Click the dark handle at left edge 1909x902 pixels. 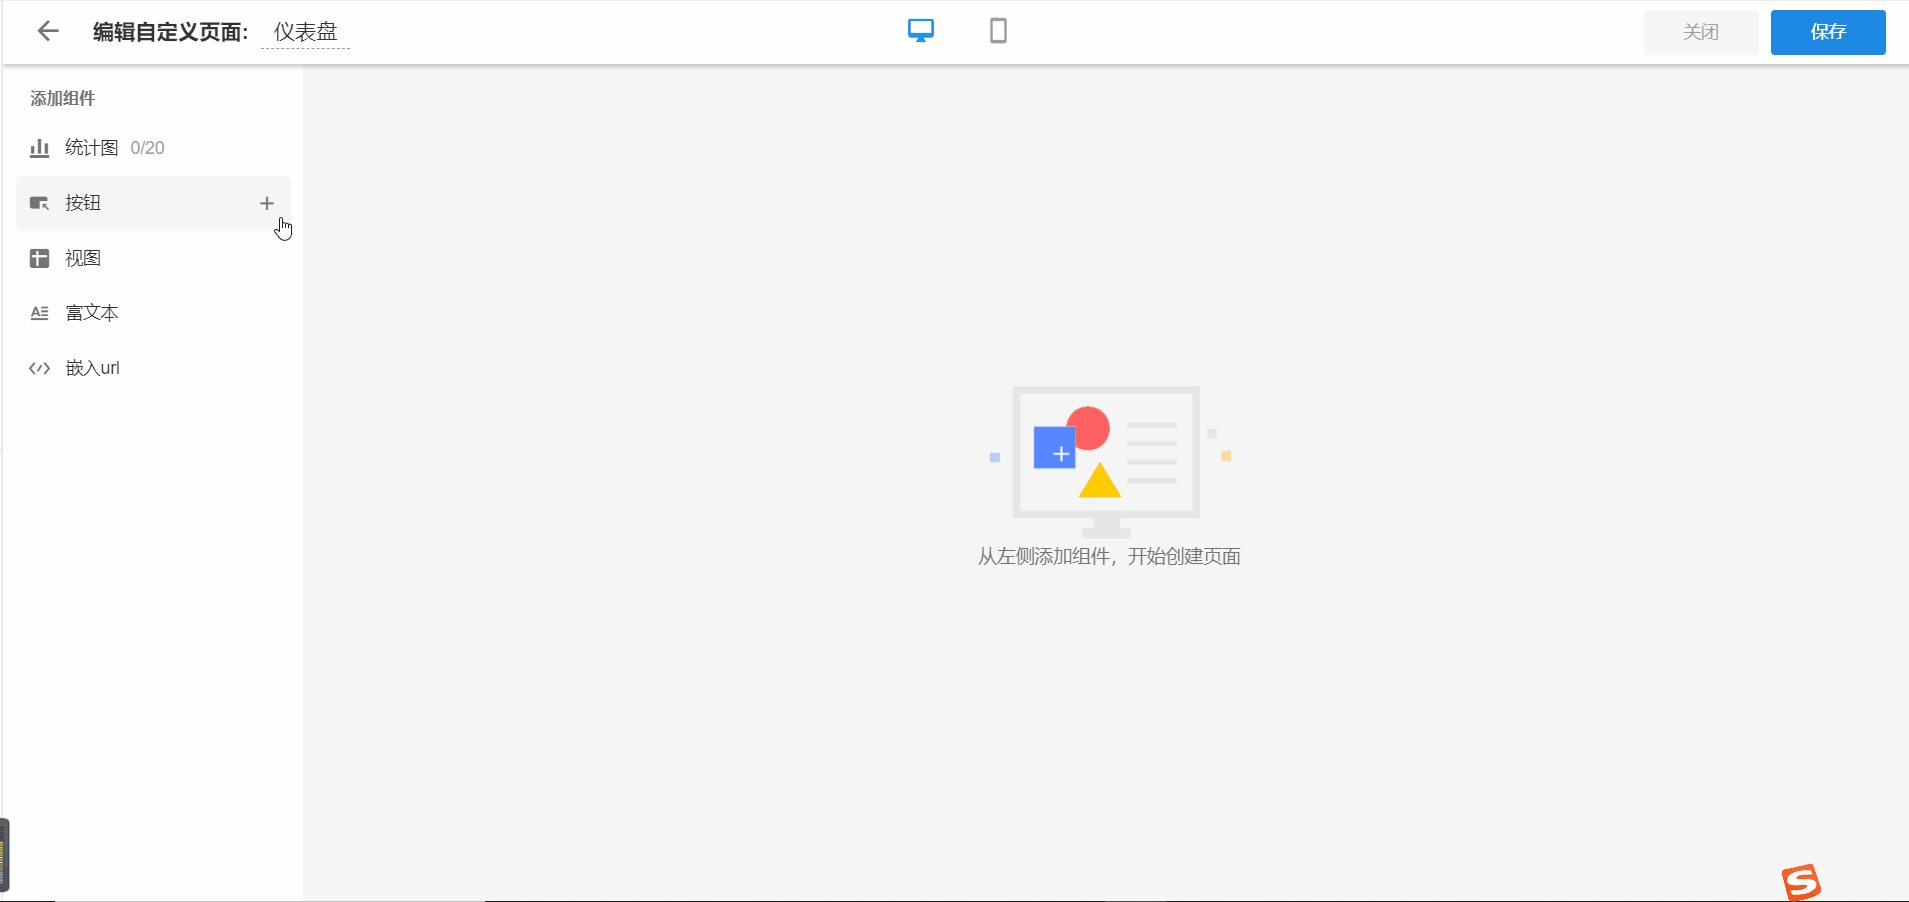(x=5, y=855)
